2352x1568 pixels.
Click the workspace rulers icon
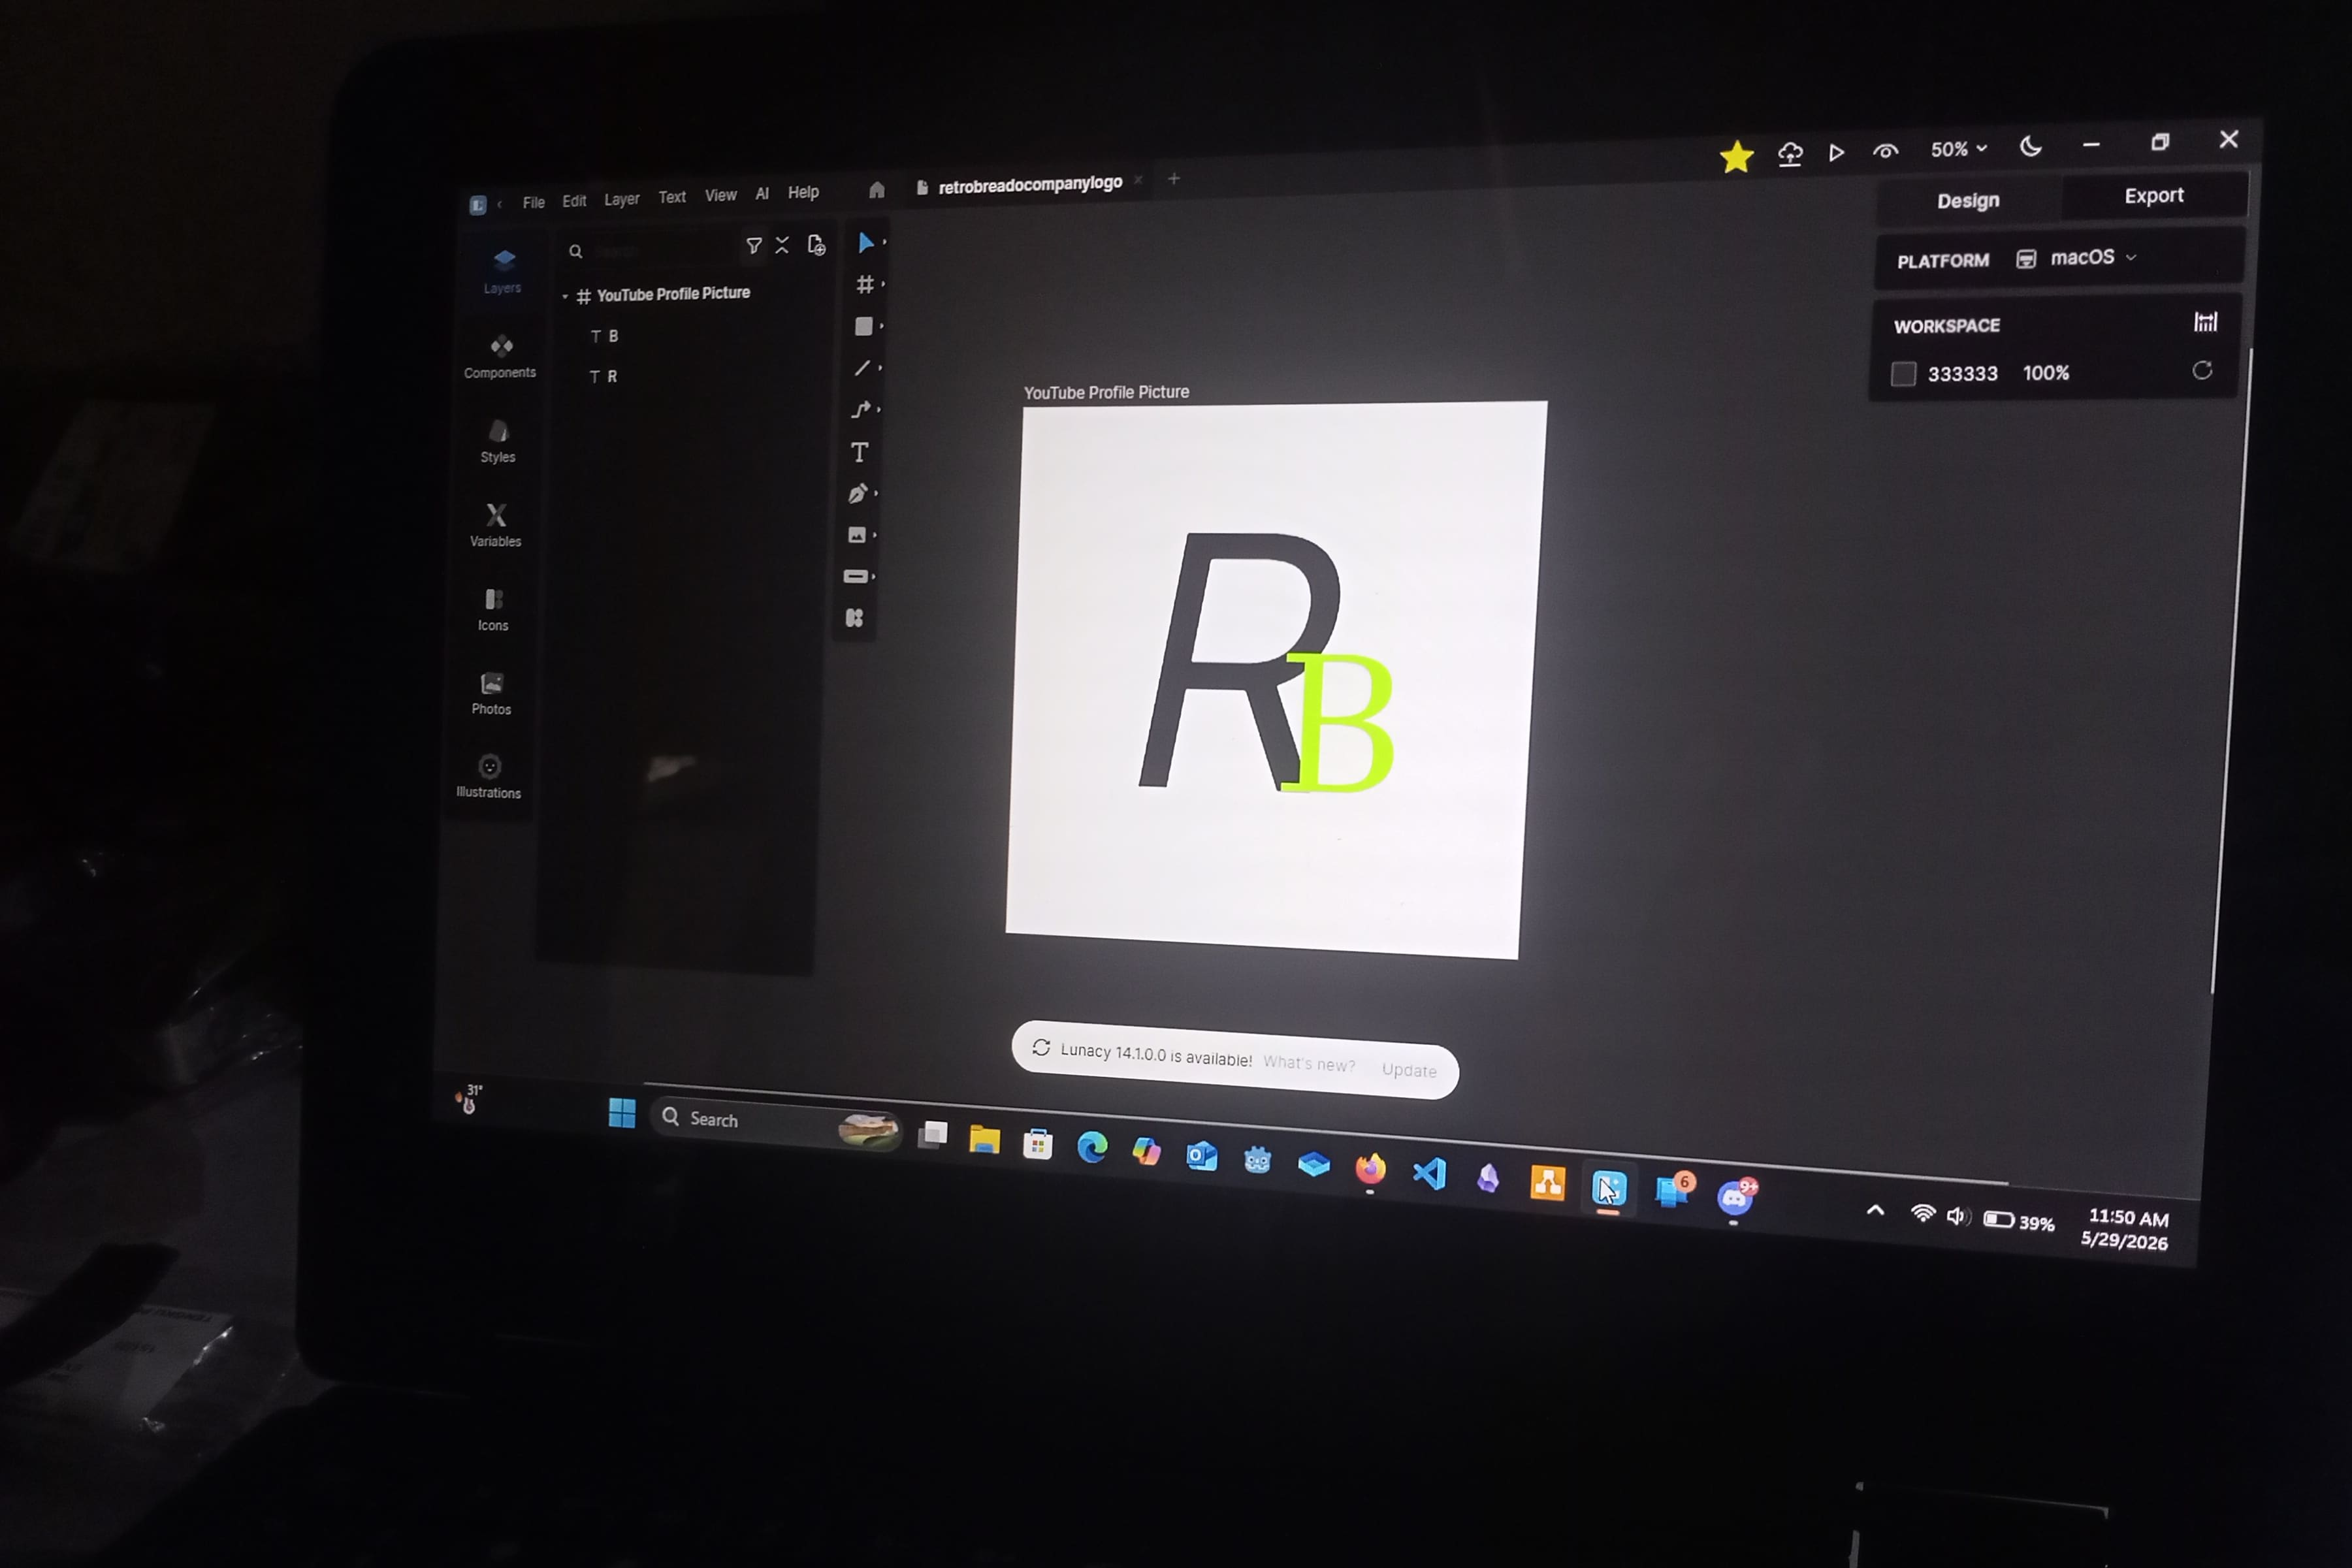2205,322
